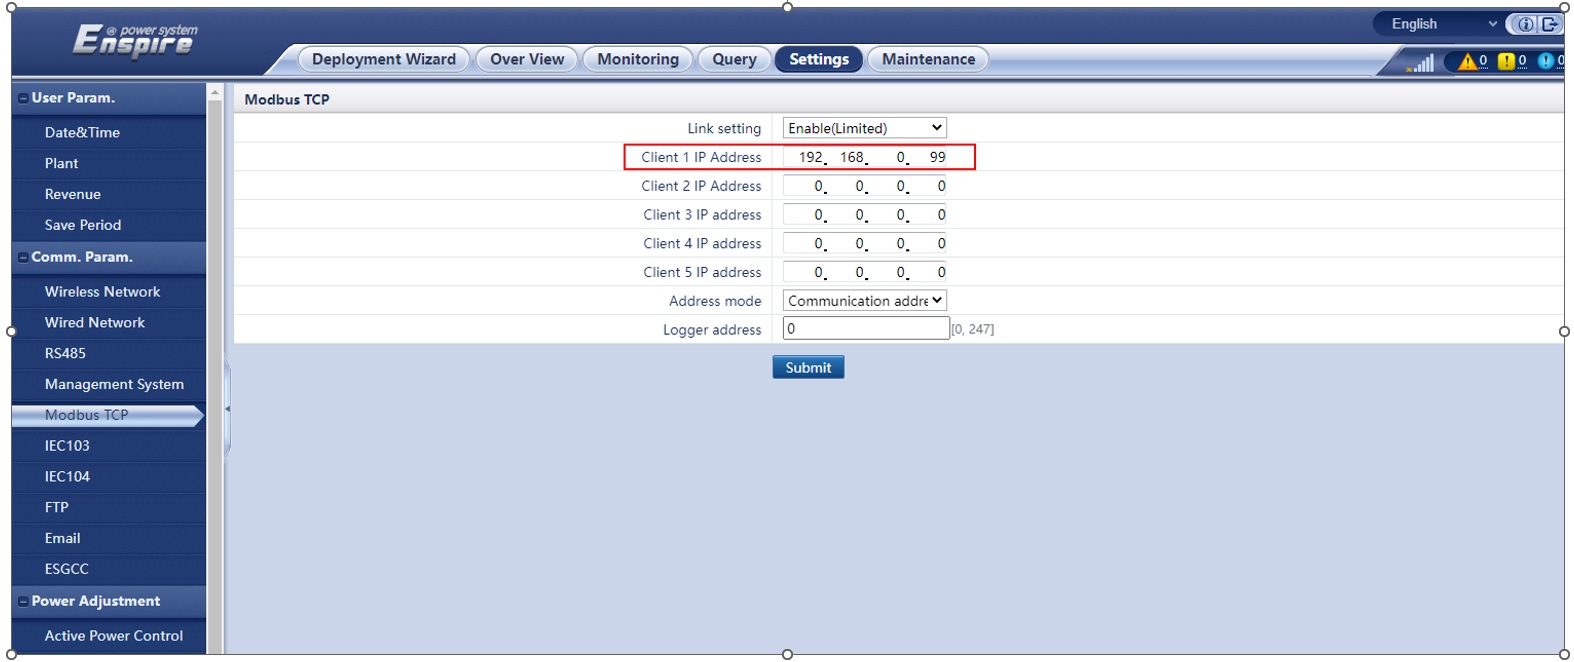Collapse the Power Adjustment section
Screen dimensions: 1574x662
point(23,602)
